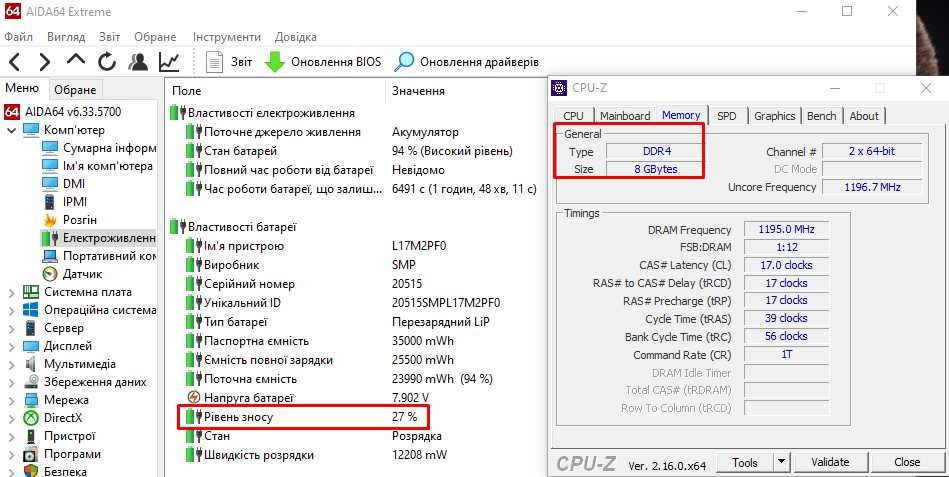Viewport: 949px width, 477px height.
Task: Click the Uncore Frequency value field
Action: click(872, 187)
